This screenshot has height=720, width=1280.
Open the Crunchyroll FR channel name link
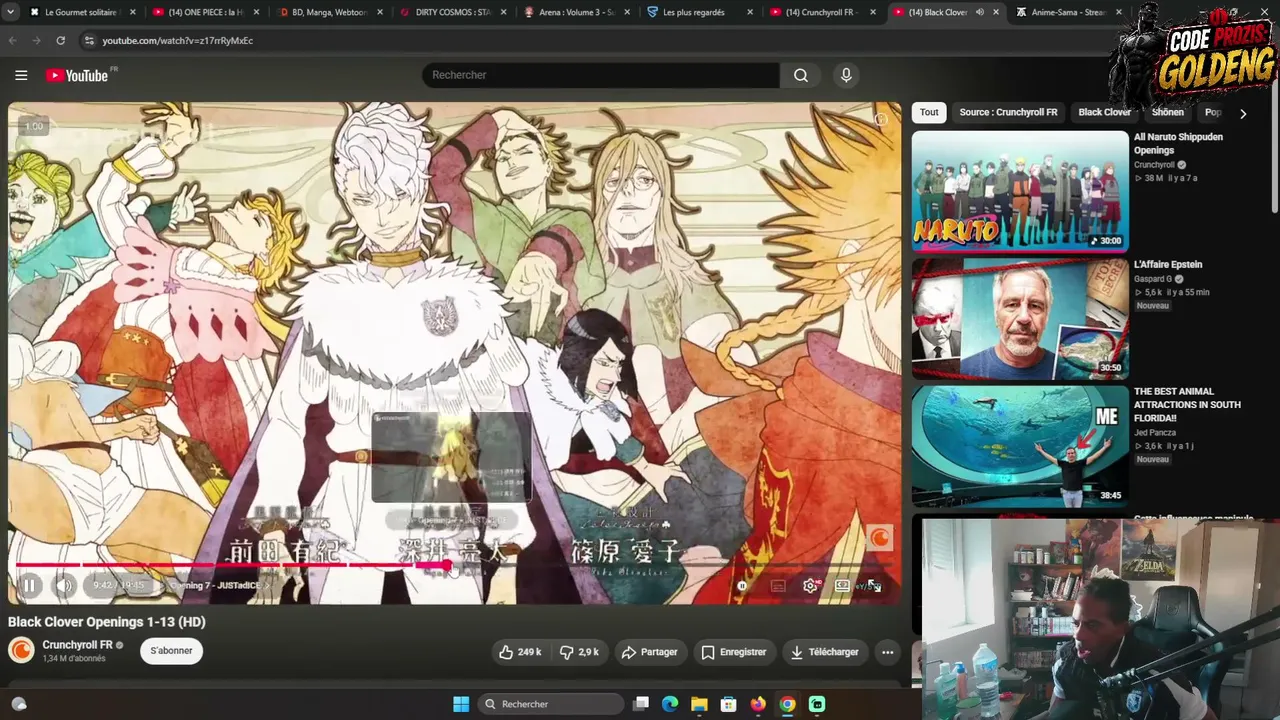coord(77,645)
